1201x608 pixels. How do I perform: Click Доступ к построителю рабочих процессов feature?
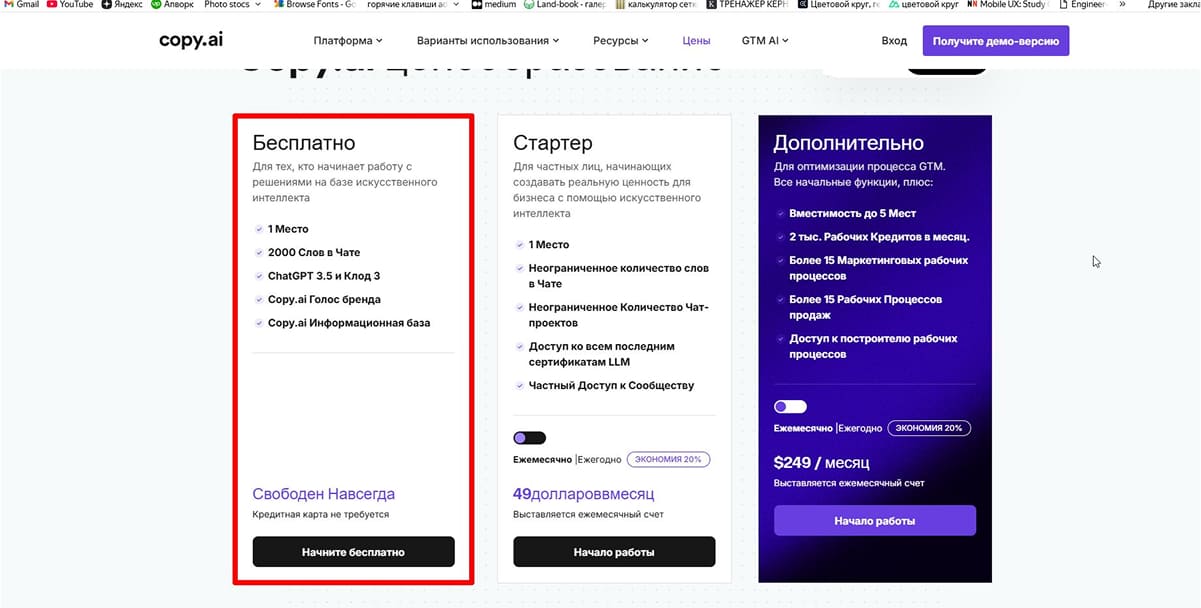[x=873, y=346]
